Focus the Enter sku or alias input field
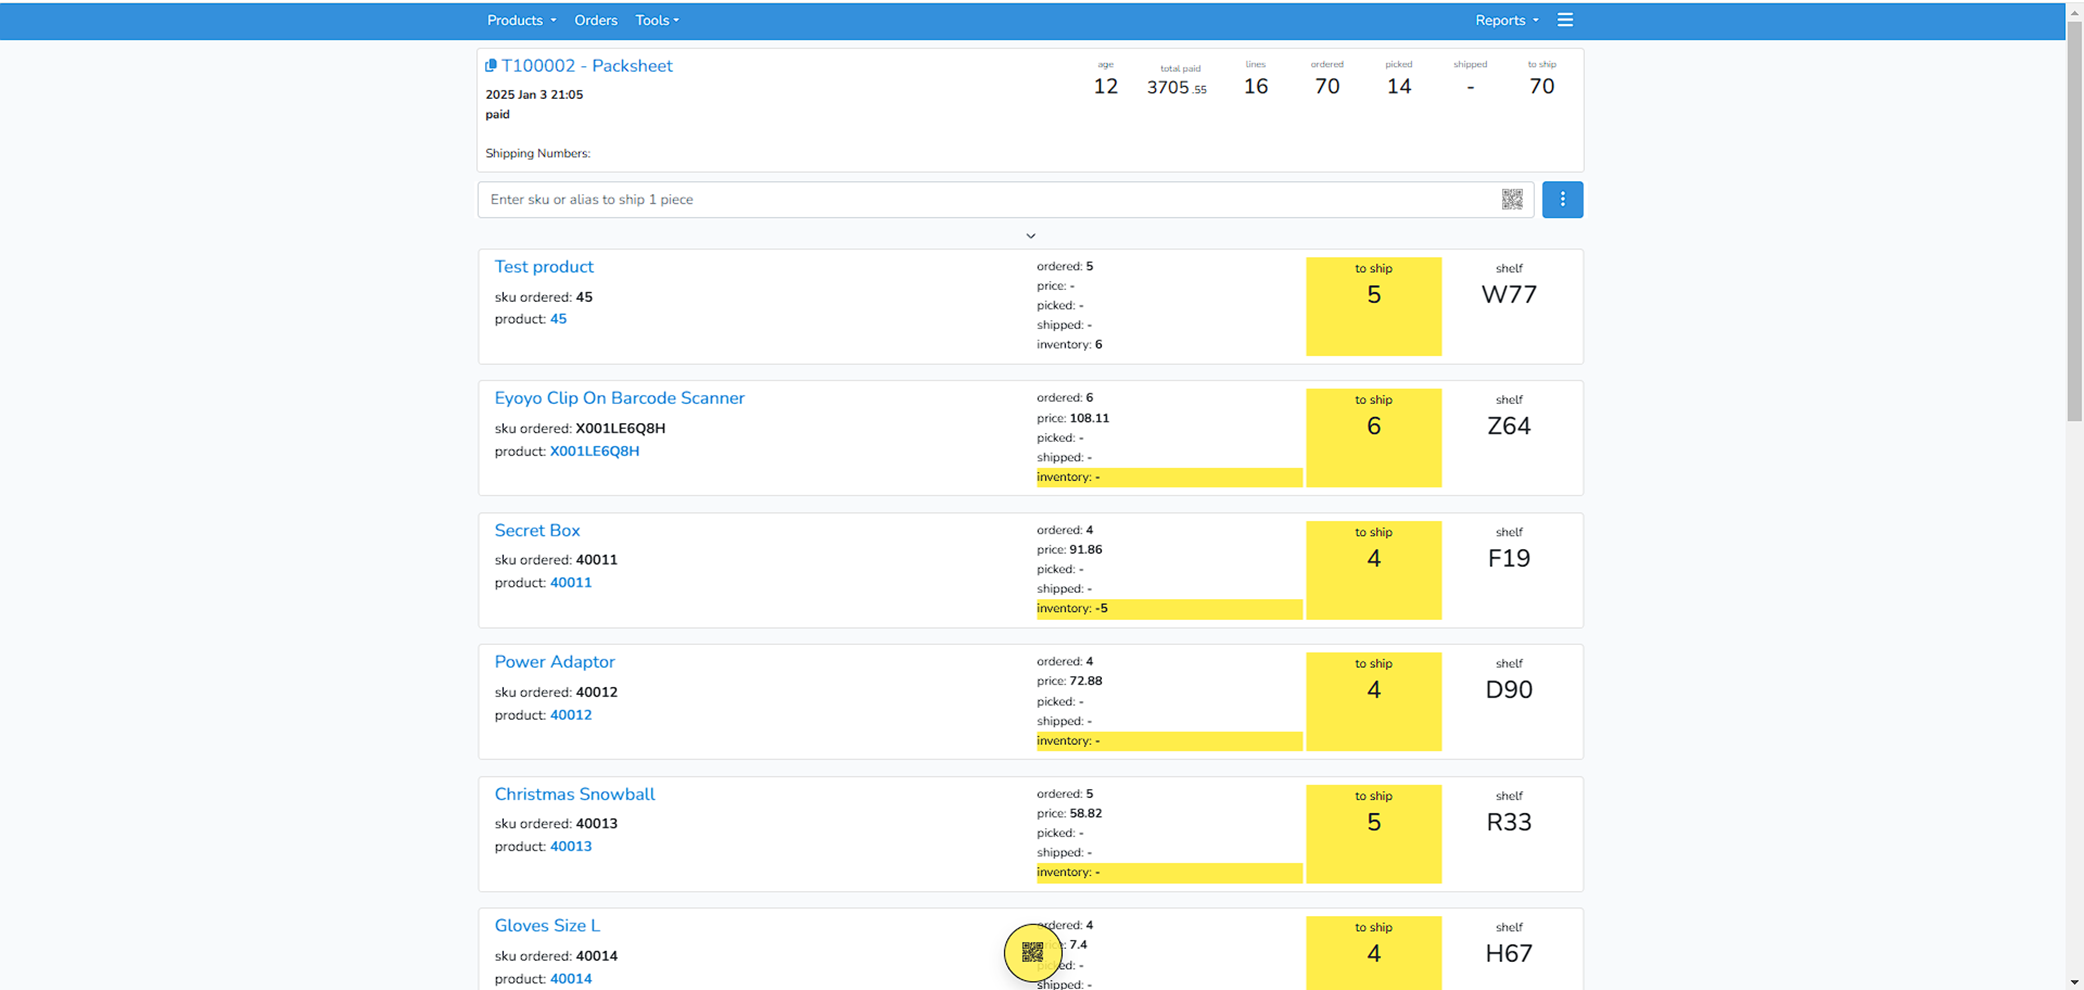 [x=990, y=199]
